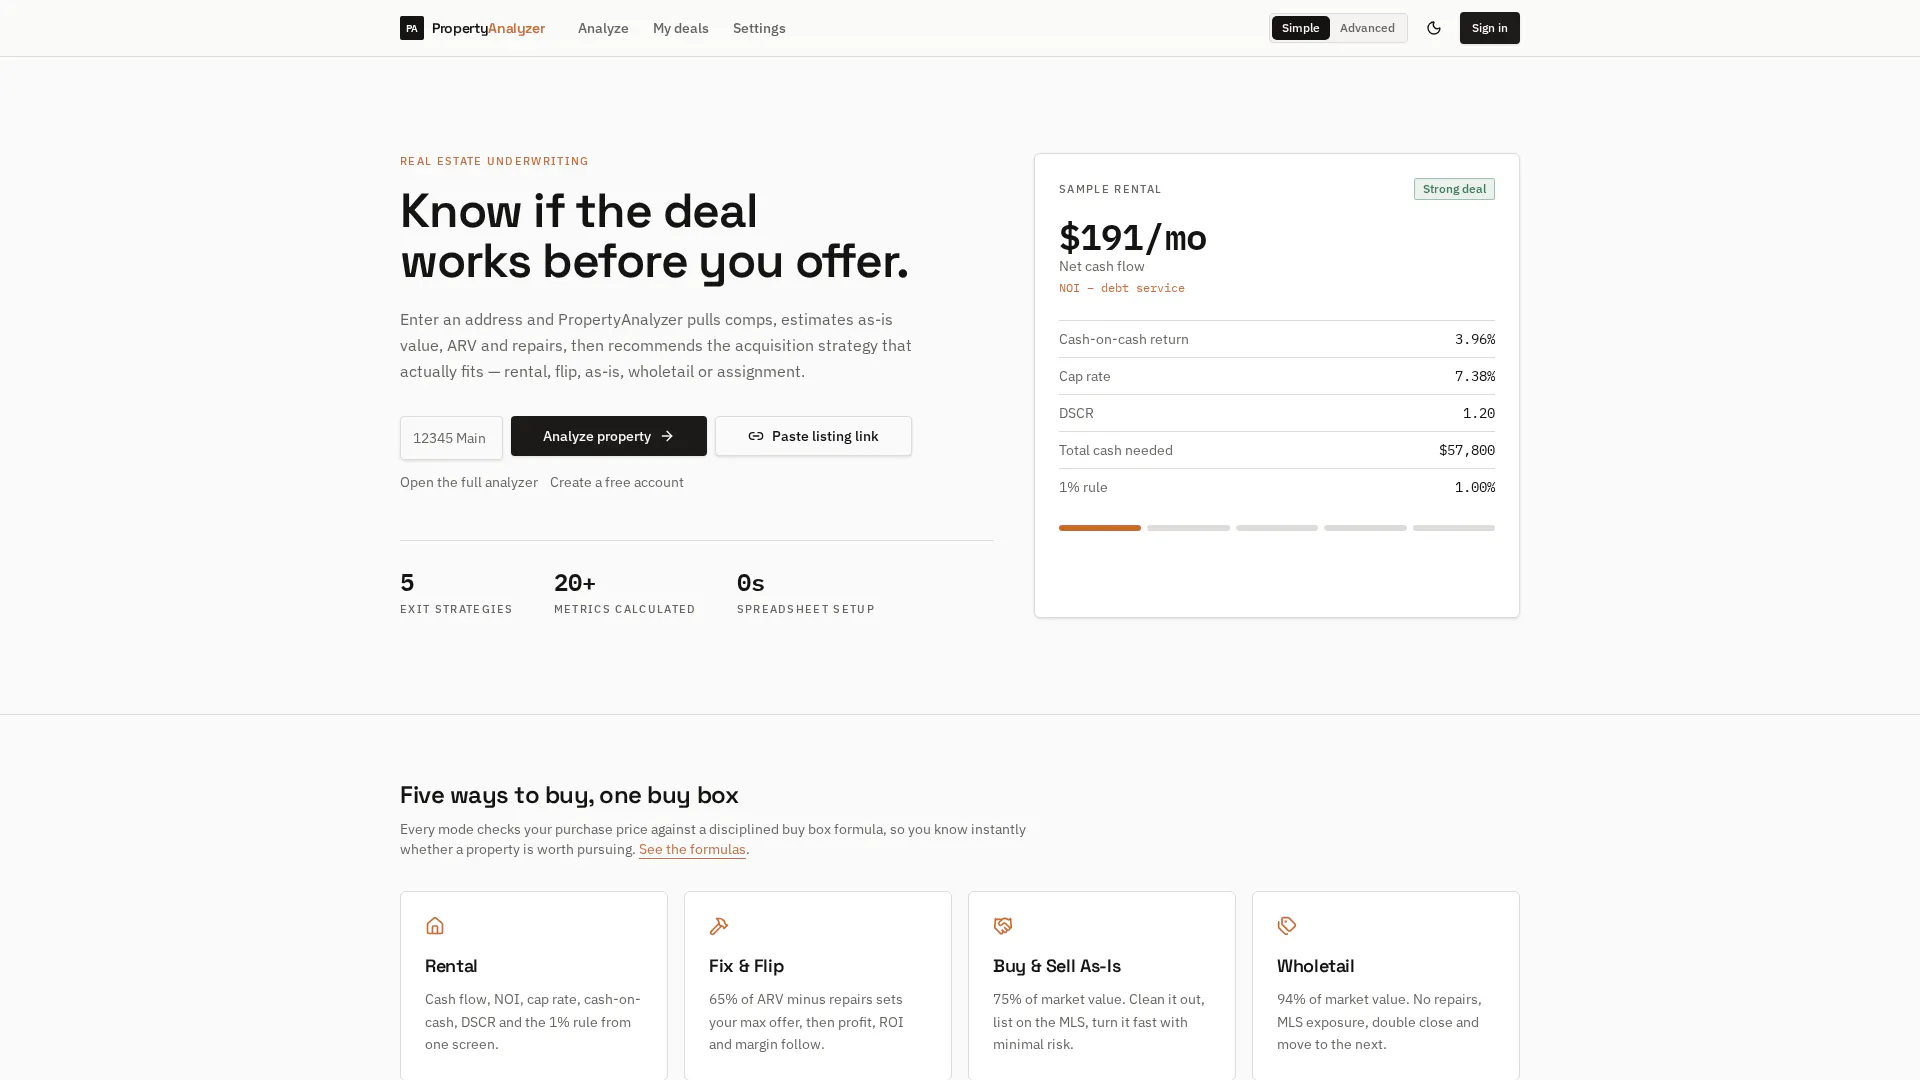1920x1080 pixels.
Task: Select the first sample carousel indicator
Action: click(1099, 528)
